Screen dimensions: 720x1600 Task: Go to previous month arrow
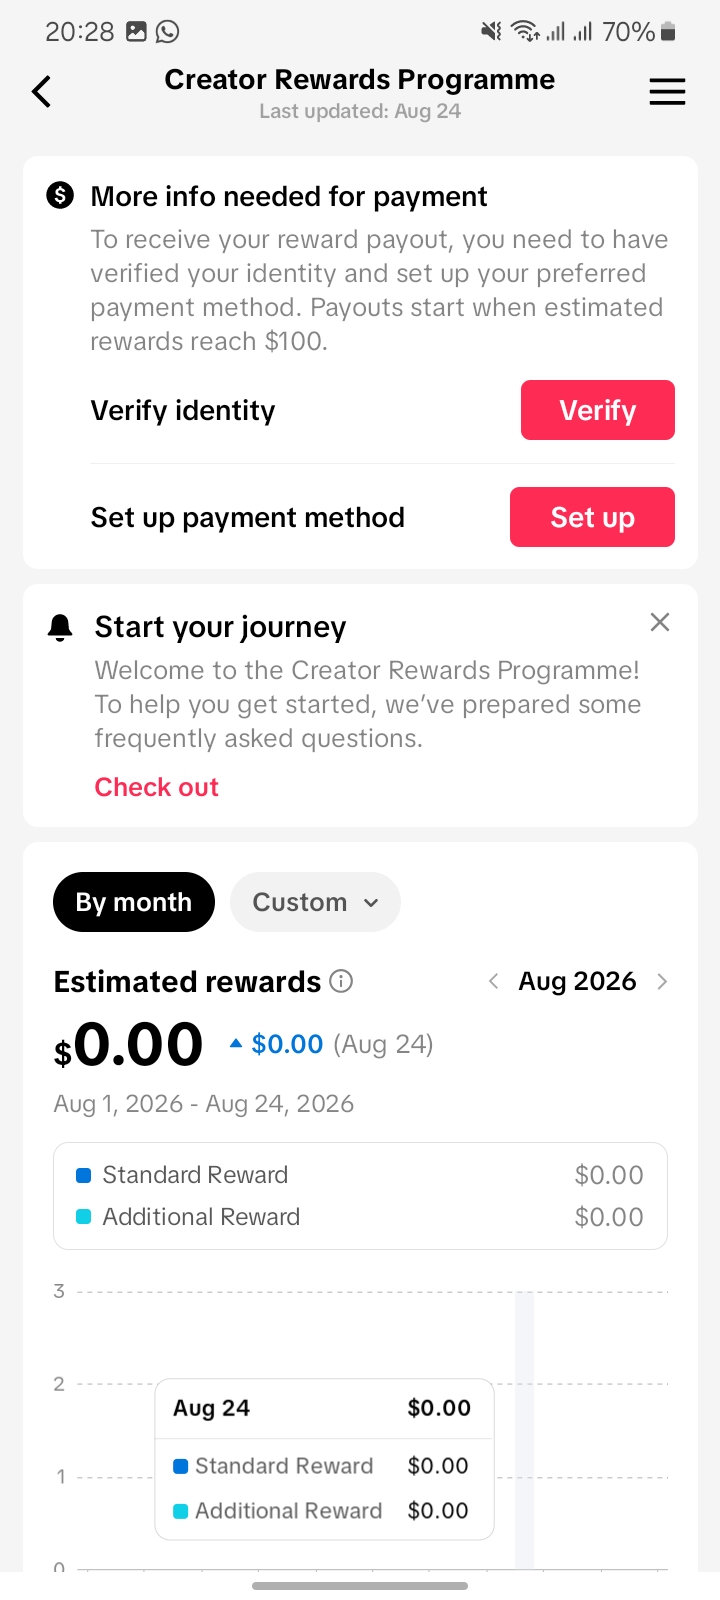point(493,981)
